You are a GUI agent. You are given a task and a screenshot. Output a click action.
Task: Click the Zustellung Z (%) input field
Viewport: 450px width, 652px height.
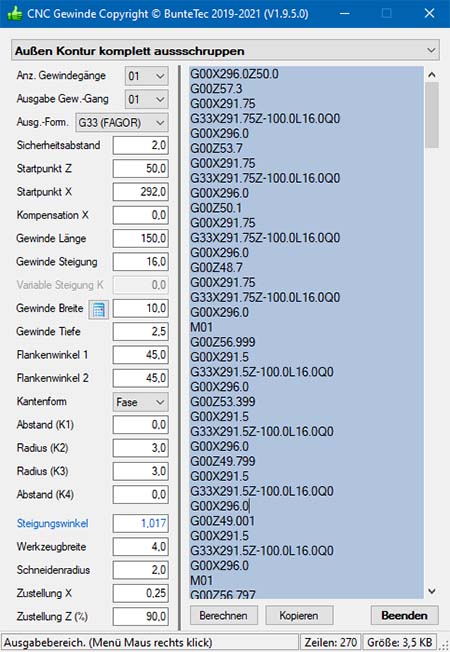point(140,617)
